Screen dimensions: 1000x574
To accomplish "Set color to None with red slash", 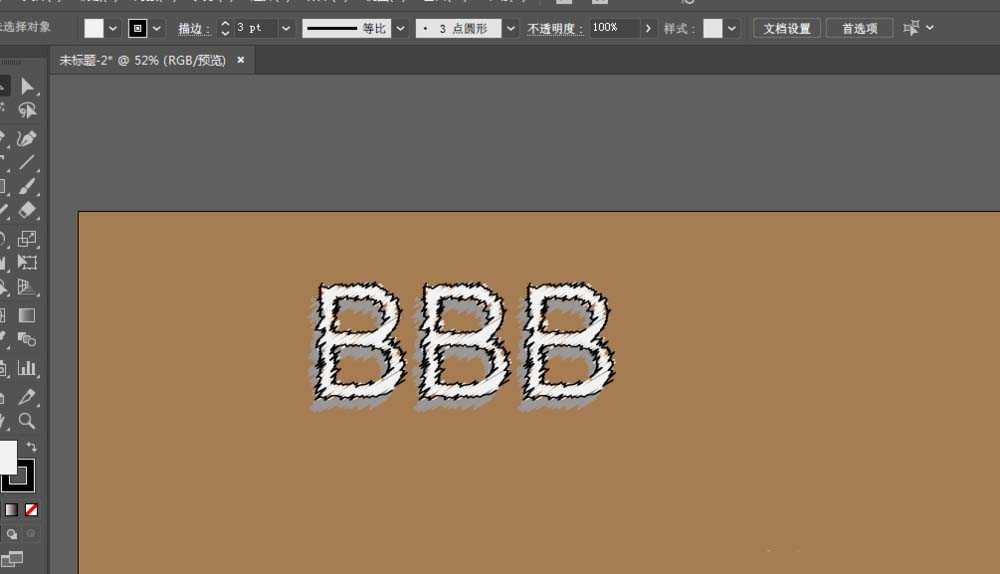I will pos(32,510).
